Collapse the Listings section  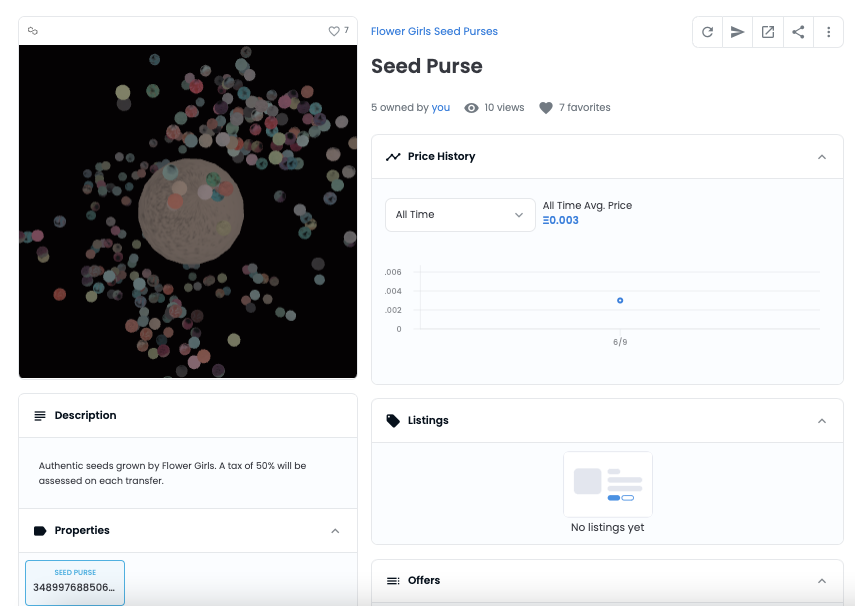(x=822, y=421)
